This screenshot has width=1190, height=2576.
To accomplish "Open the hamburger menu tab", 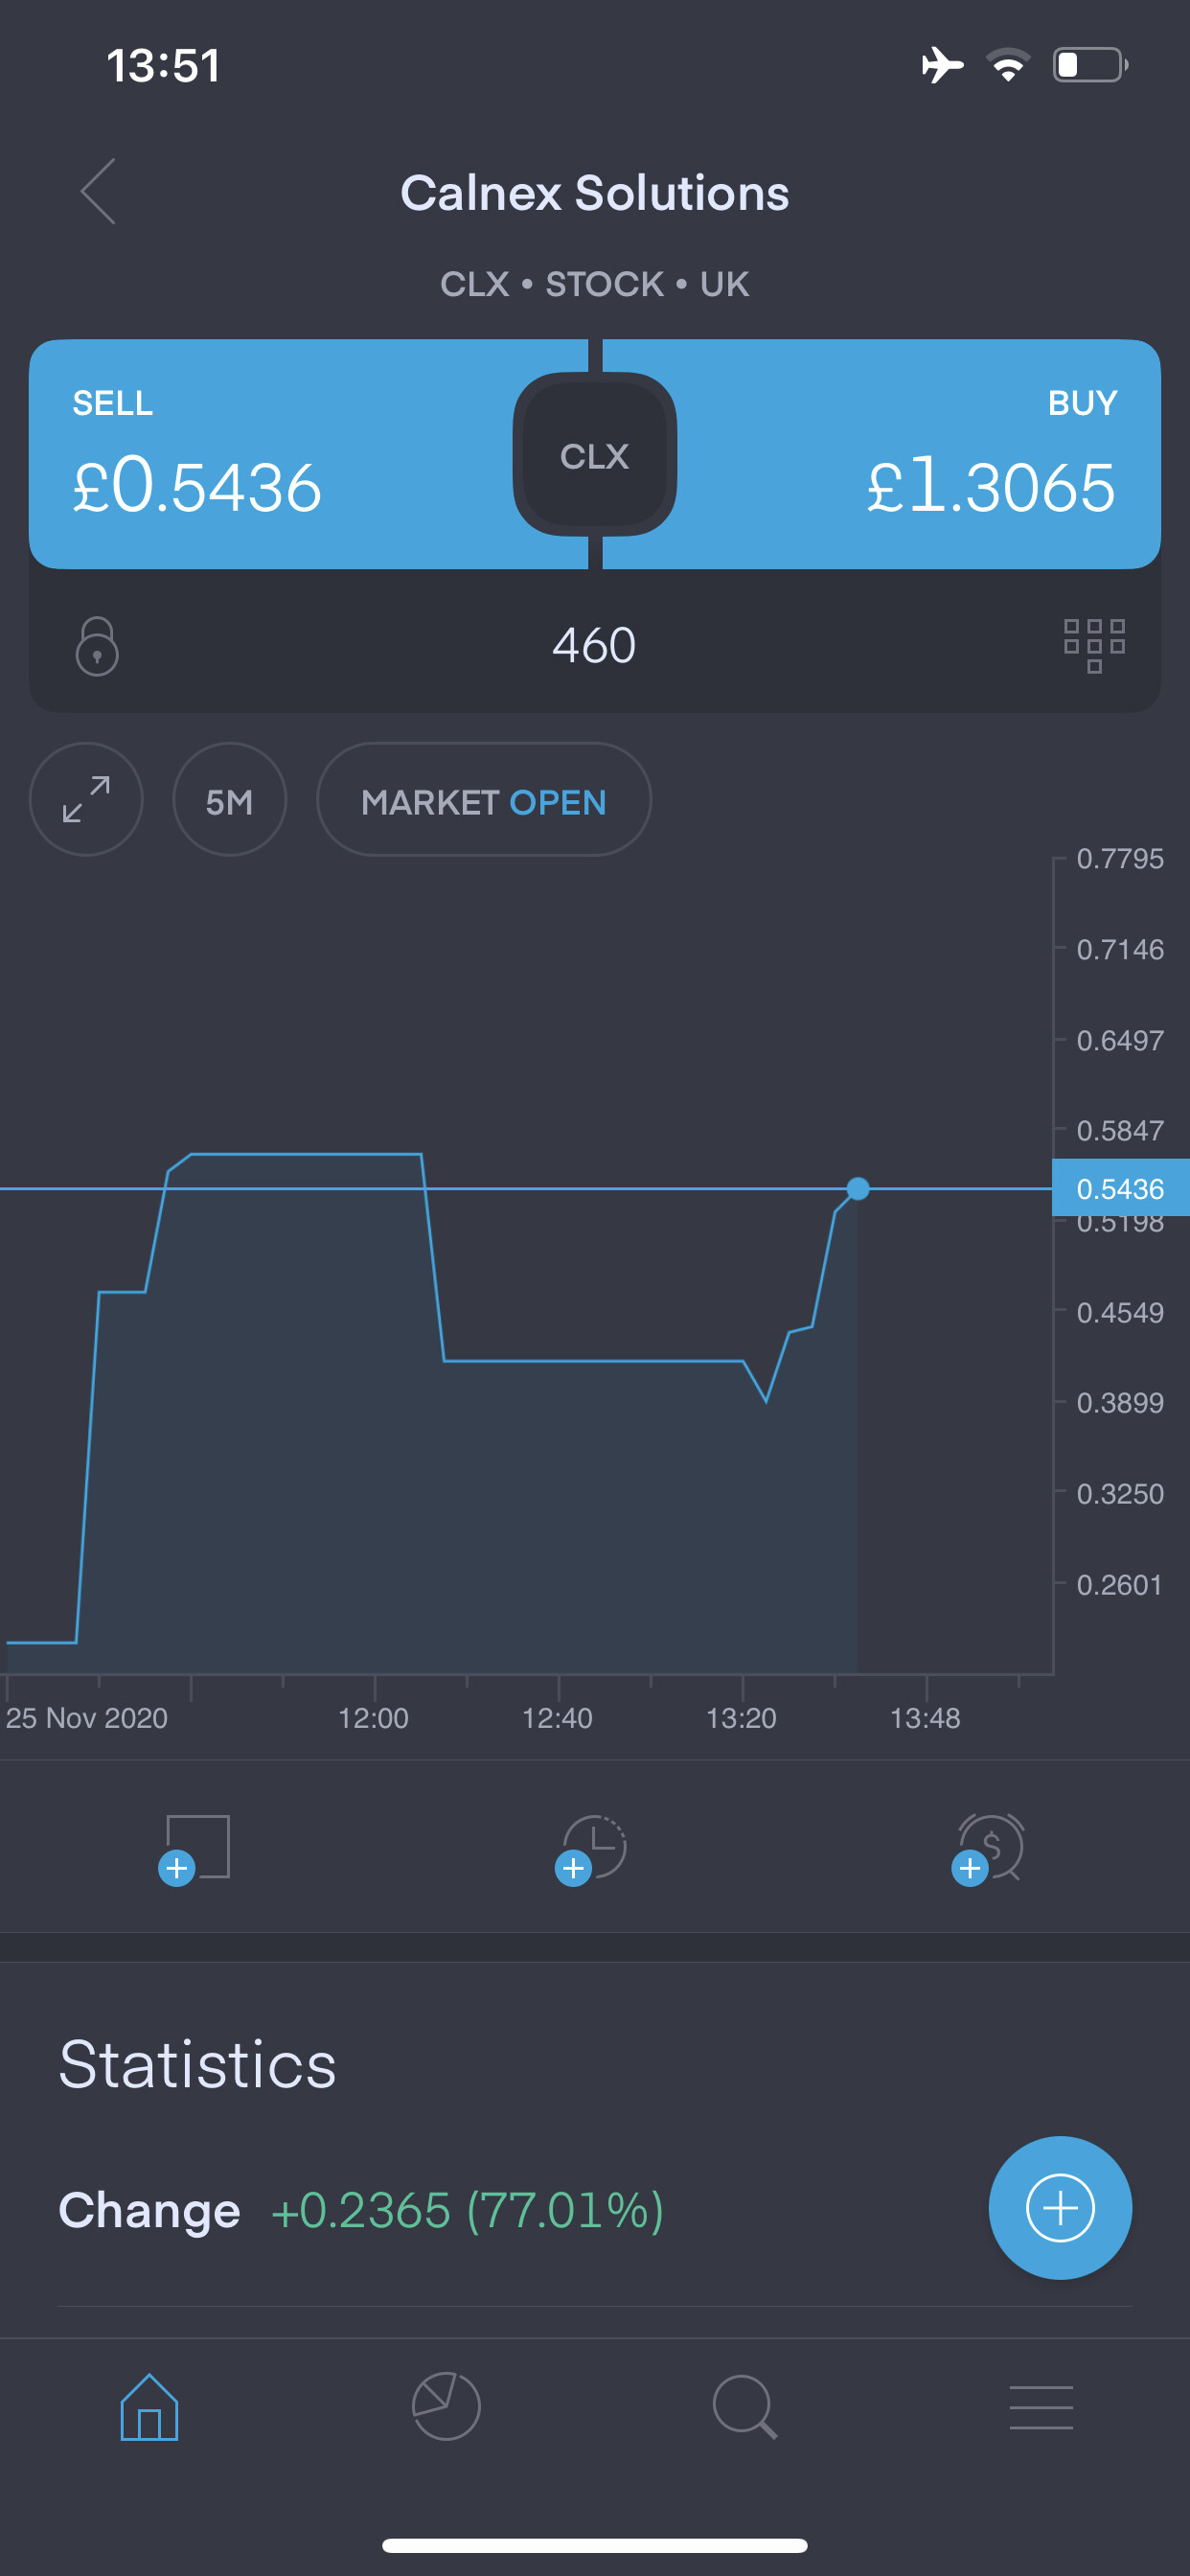I will point(1041,2407).
